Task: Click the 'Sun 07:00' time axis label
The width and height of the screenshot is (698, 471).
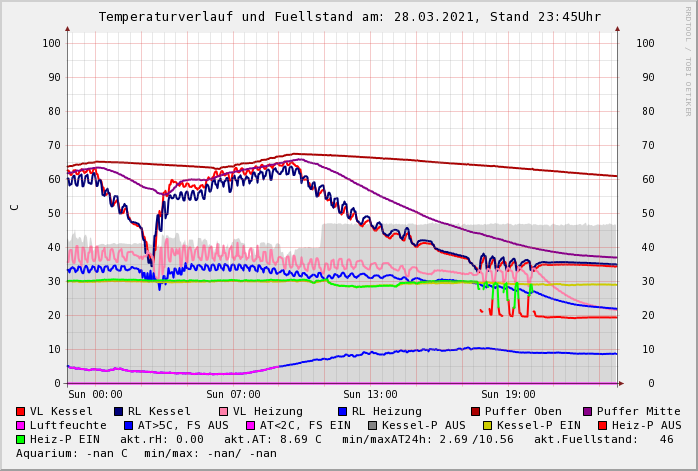Action: [233, 394]
